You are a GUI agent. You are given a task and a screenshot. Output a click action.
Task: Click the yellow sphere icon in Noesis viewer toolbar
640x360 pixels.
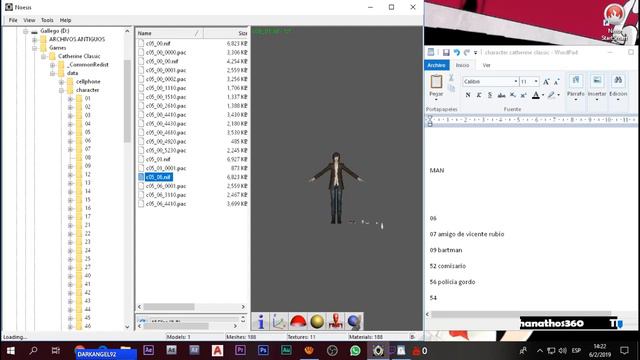(x=317, y=322)
